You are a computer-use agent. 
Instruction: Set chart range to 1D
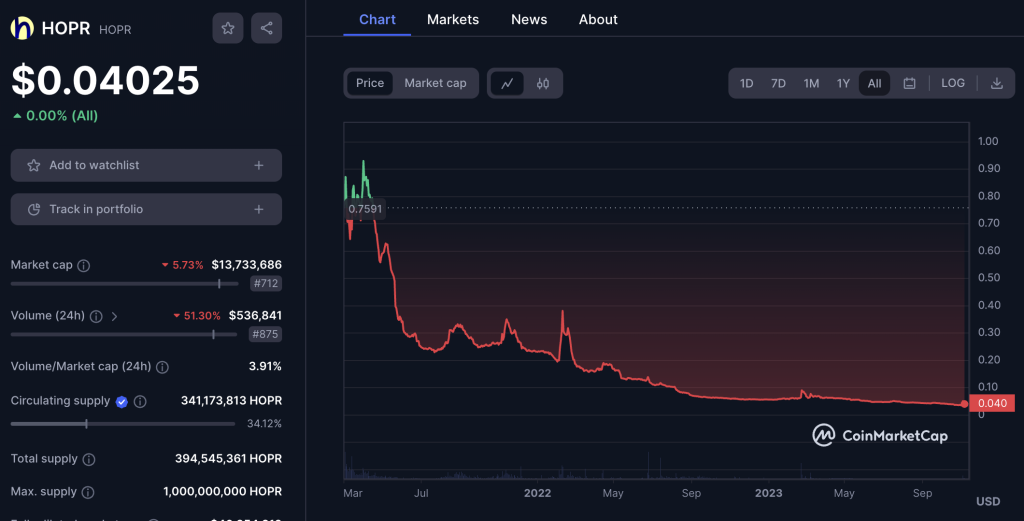click(746, 84)
